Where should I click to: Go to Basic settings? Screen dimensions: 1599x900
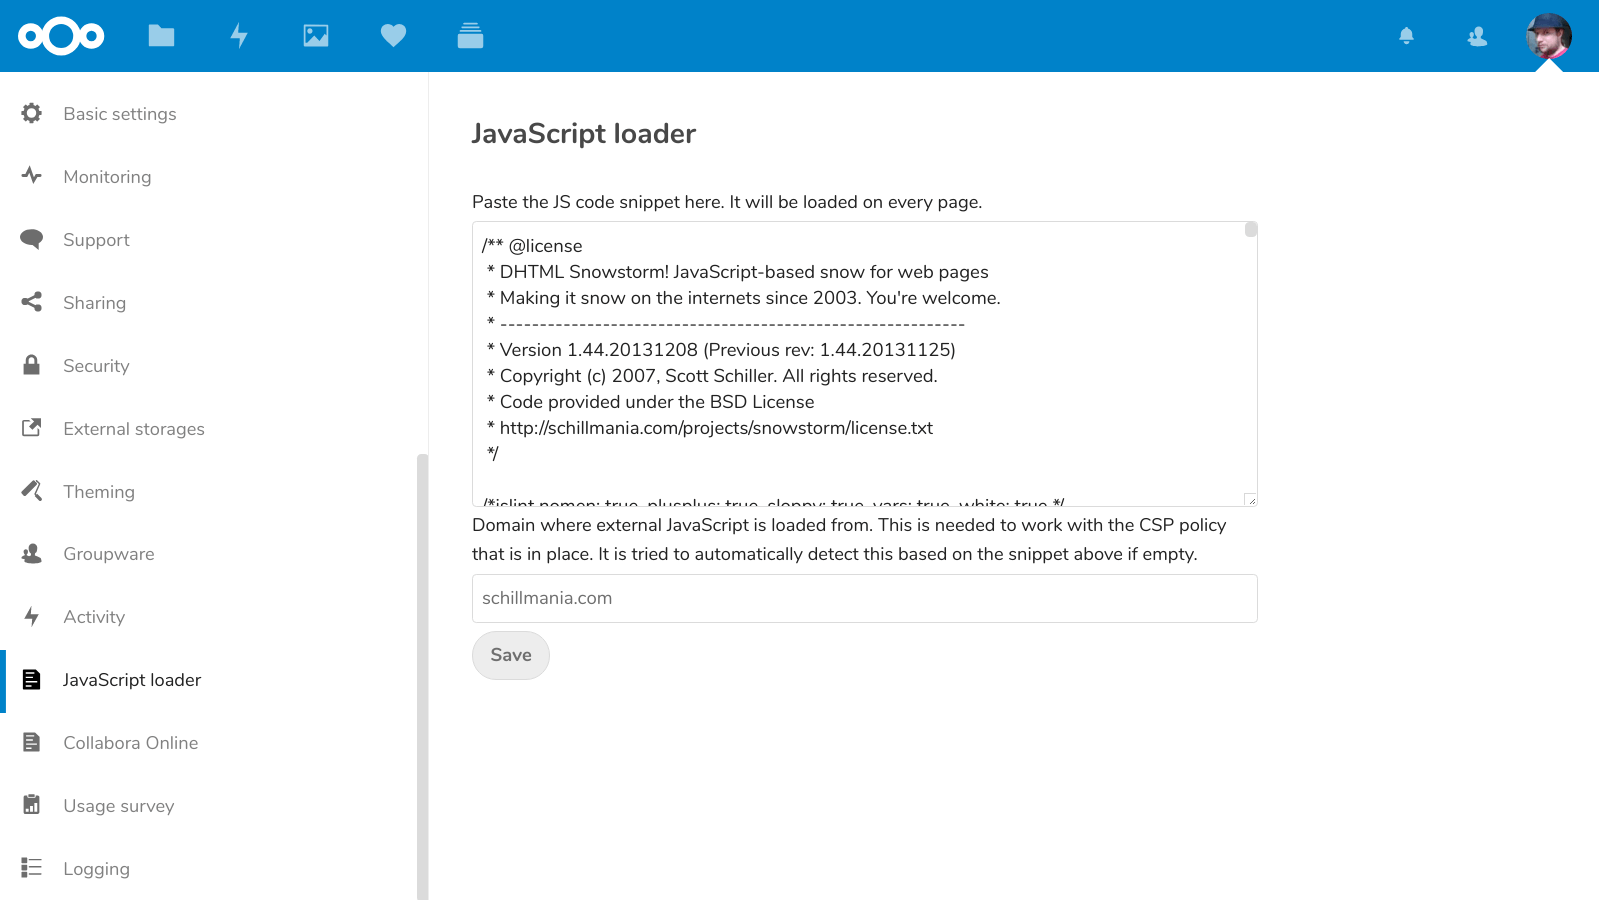119,114
